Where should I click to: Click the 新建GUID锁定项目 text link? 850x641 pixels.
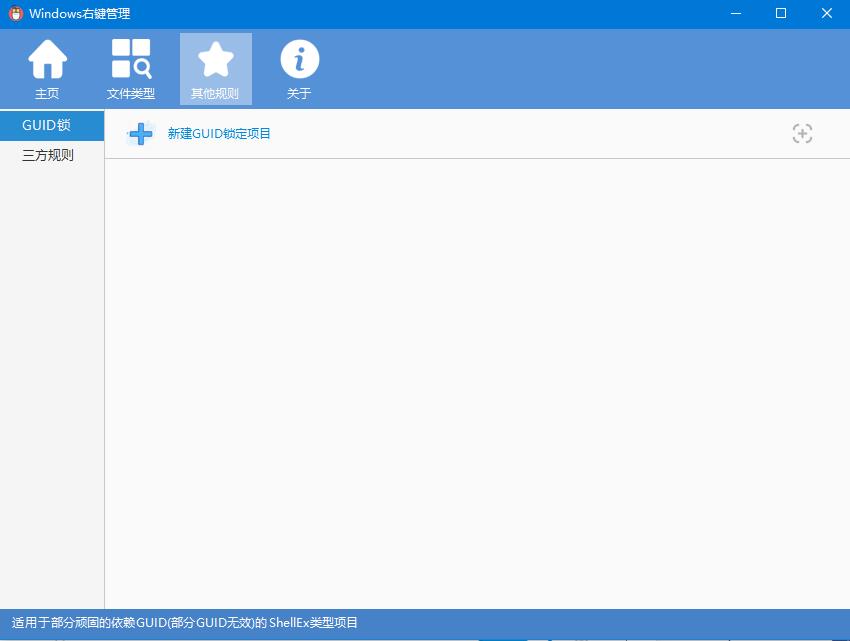[x=219, y=134]
